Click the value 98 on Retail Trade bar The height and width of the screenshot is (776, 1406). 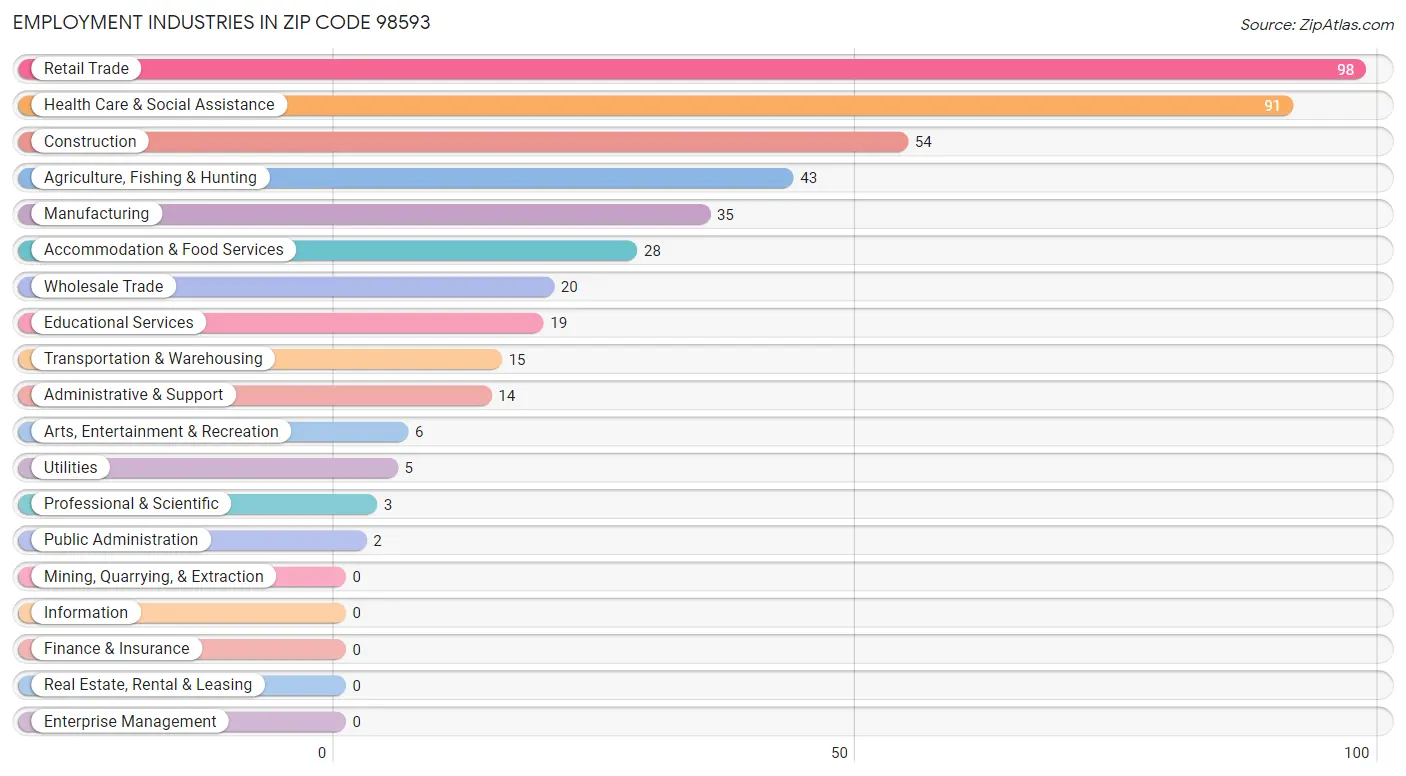1345,70
